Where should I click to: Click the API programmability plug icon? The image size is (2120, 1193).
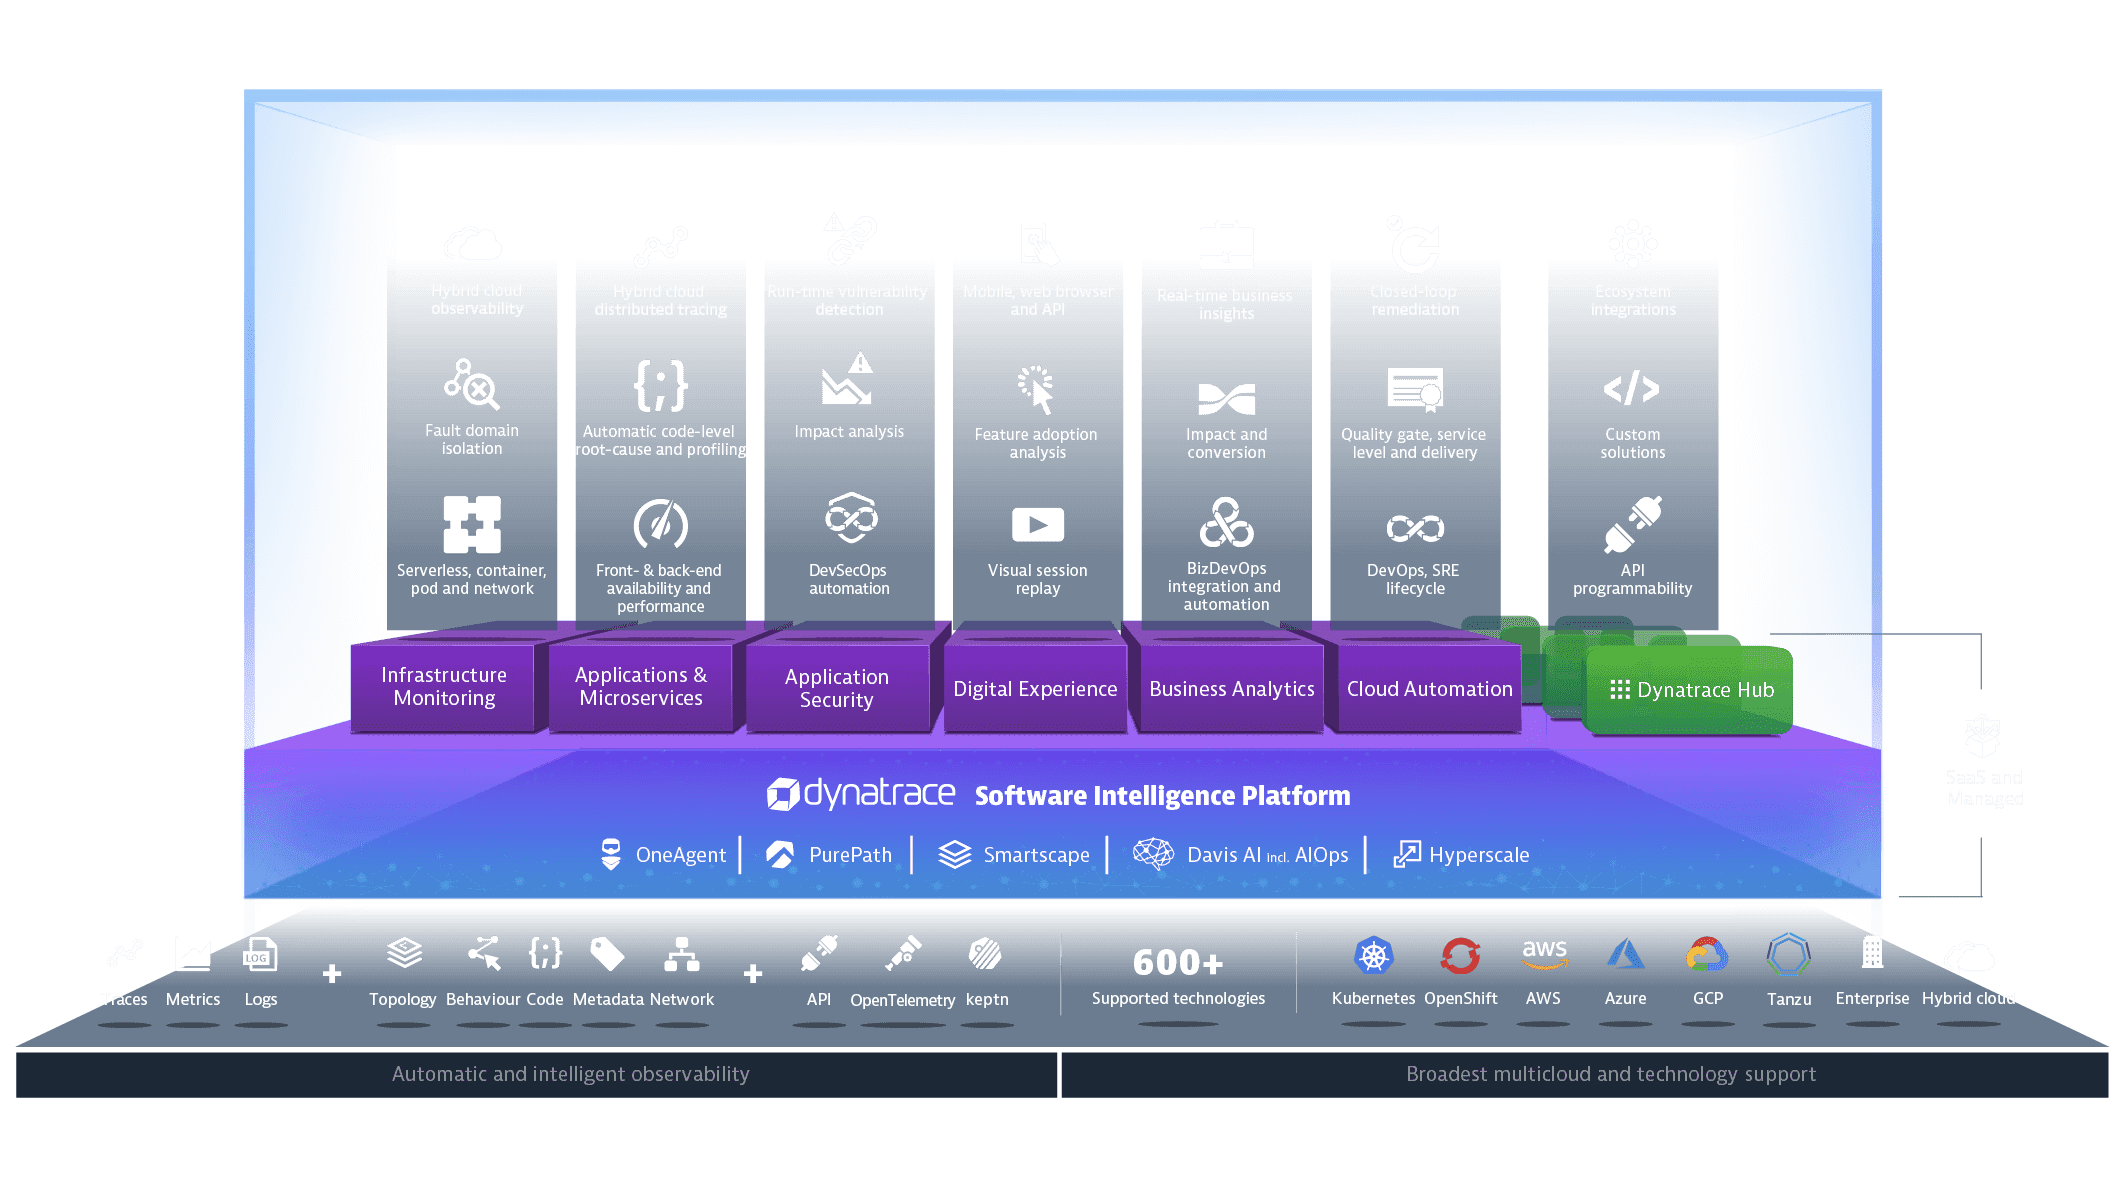coord(1633,524)
